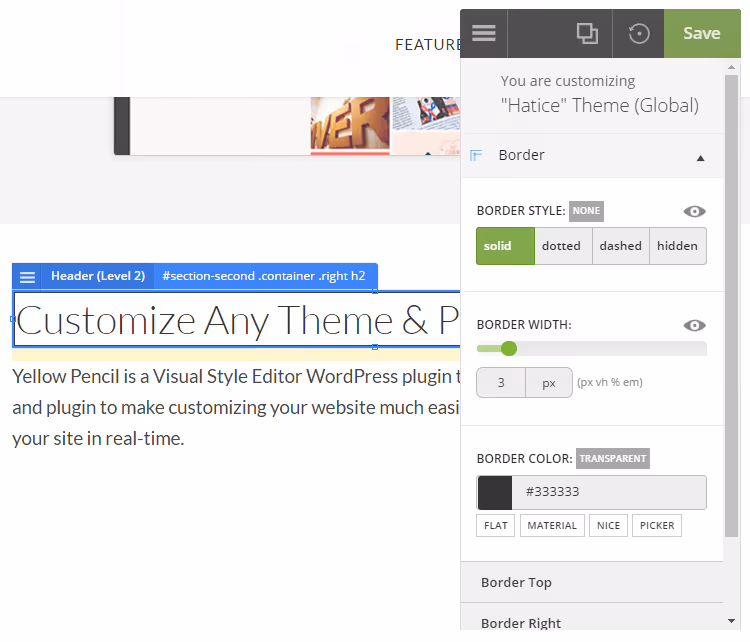Click border width value field showing 3

coord(501,383)
